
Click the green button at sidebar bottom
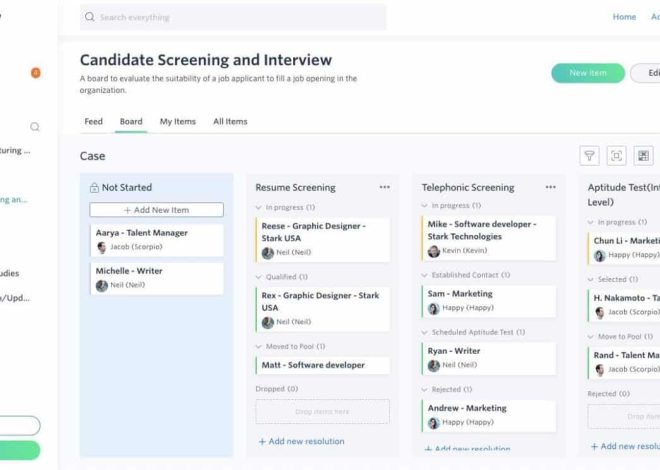click(20, 450)
